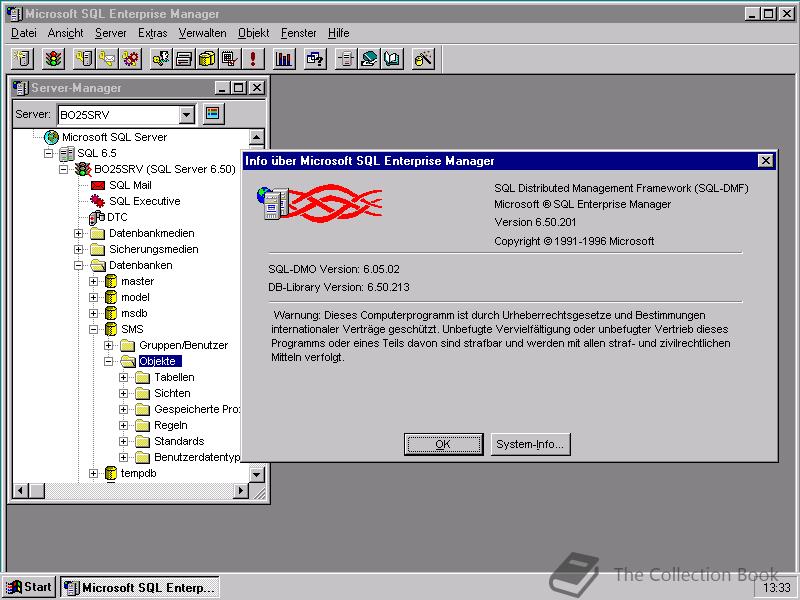The height and width of the screenshot is (600, 800).
Task: Launch the SQL Query Tool question-mark icon
Action: click(x=315, y=59)
